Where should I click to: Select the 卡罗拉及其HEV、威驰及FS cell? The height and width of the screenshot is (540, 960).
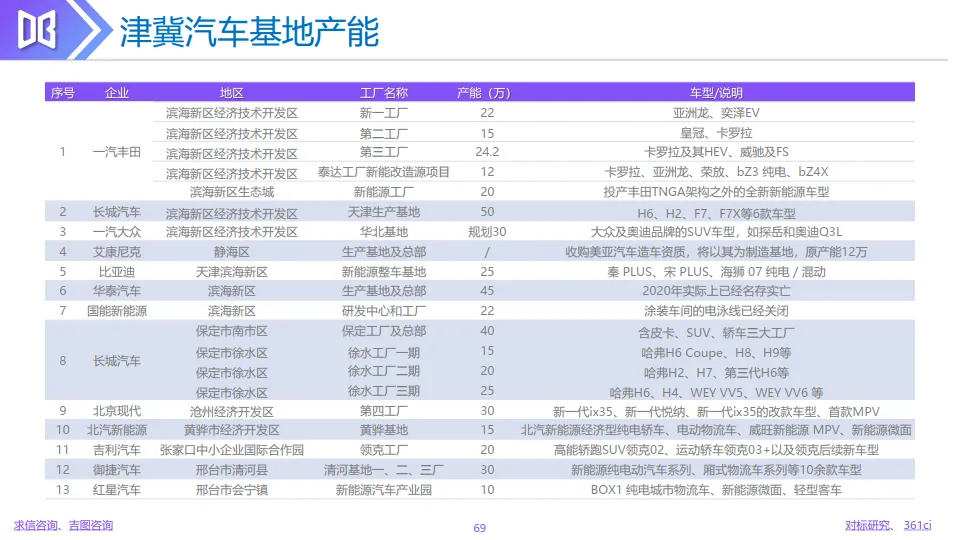[x=716, y=152]
